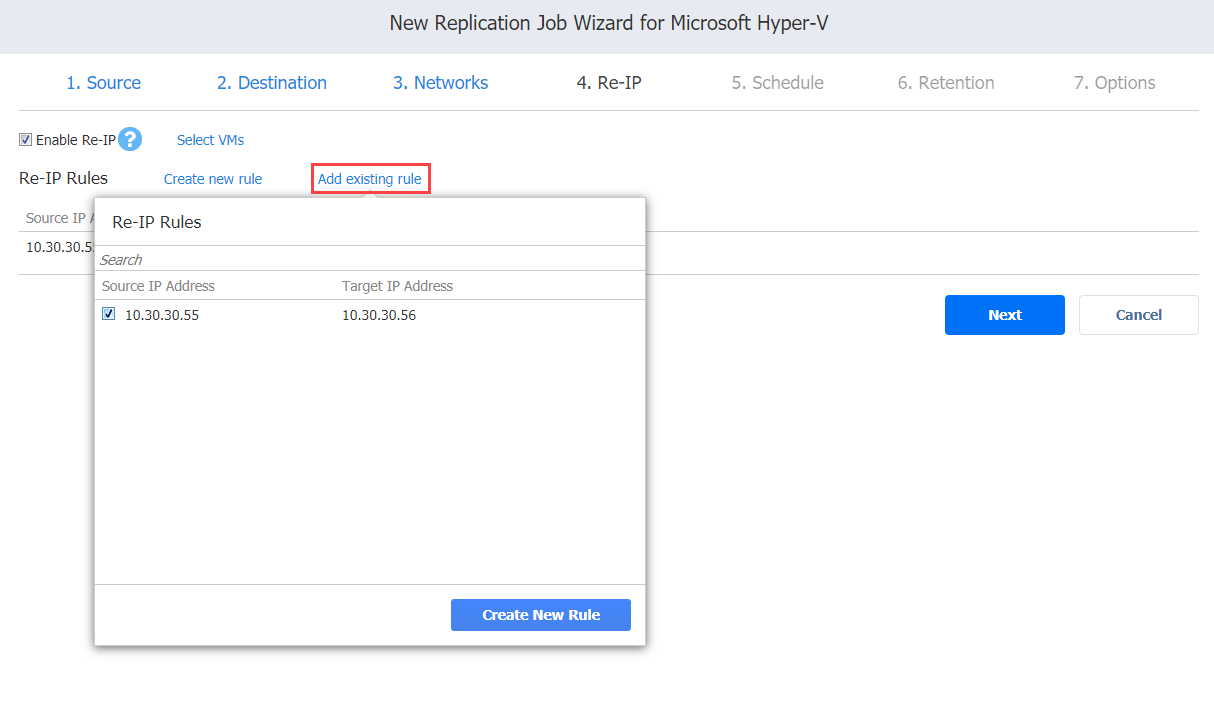Jump to the Schedule step

click(777, 83)
